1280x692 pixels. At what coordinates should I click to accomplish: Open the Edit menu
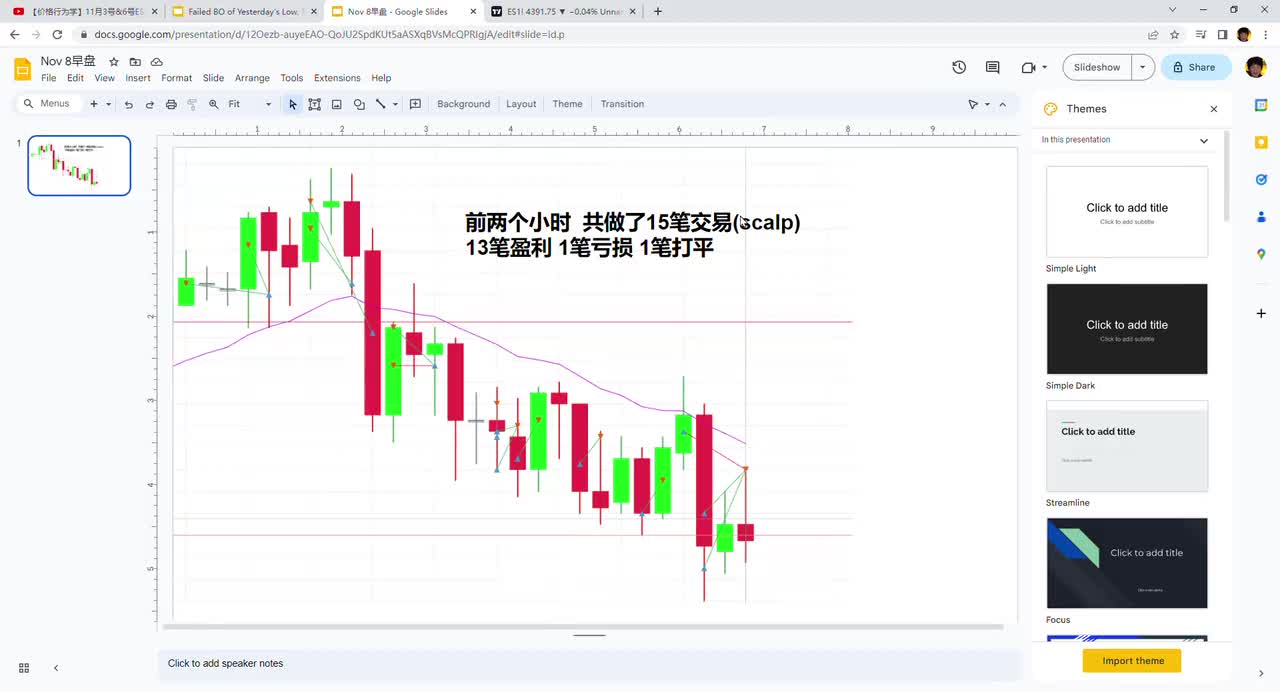(x=75, y=78)
